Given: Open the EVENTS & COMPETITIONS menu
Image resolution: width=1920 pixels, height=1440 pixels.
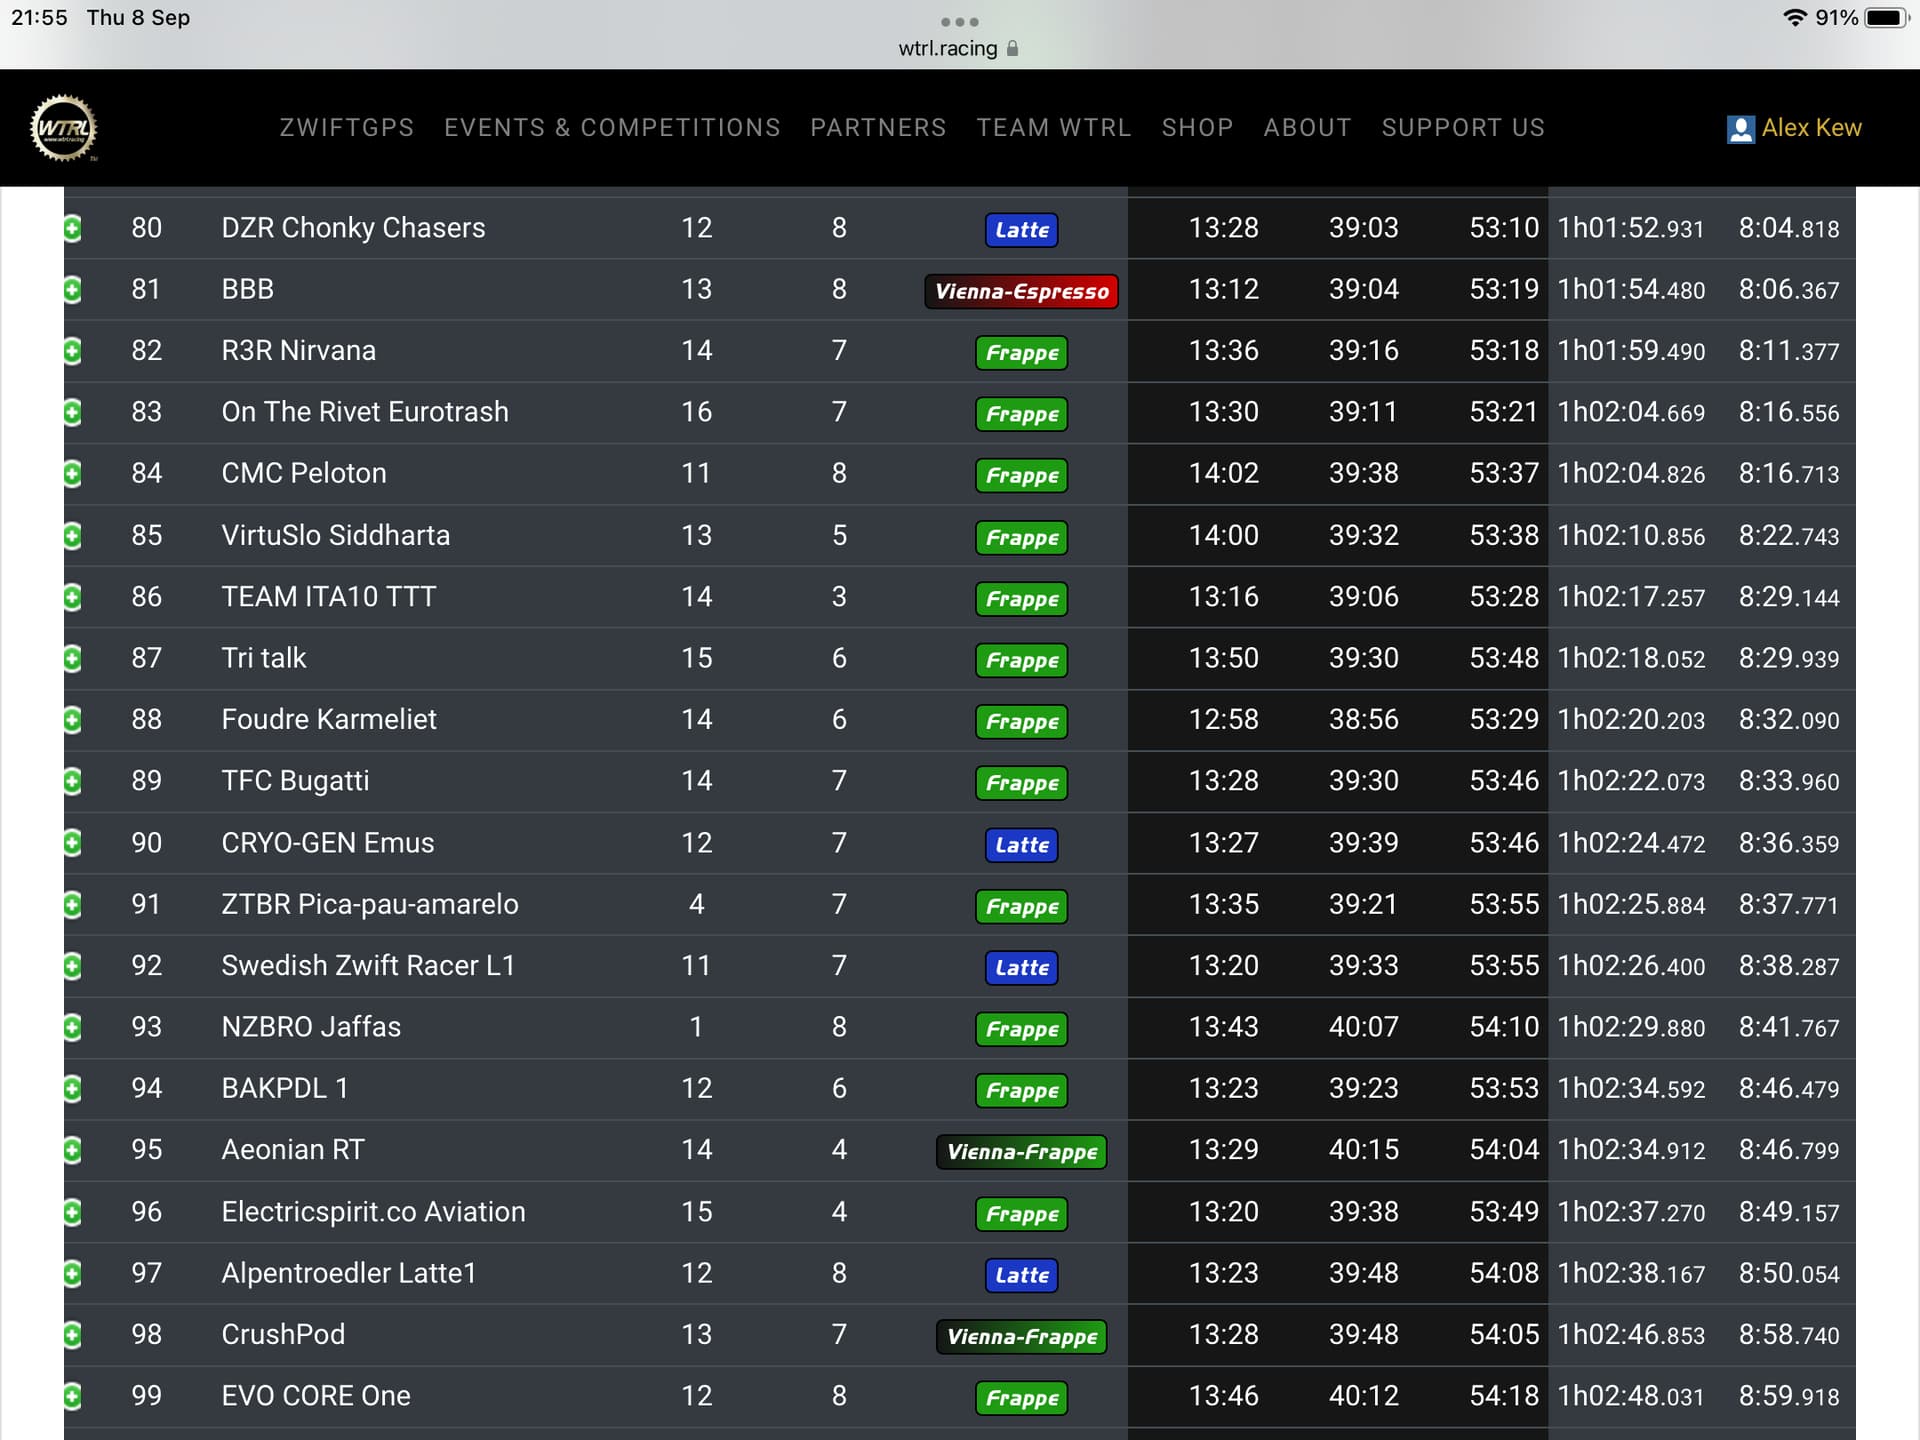Looking at the screenshot, I should click(612, 128).
